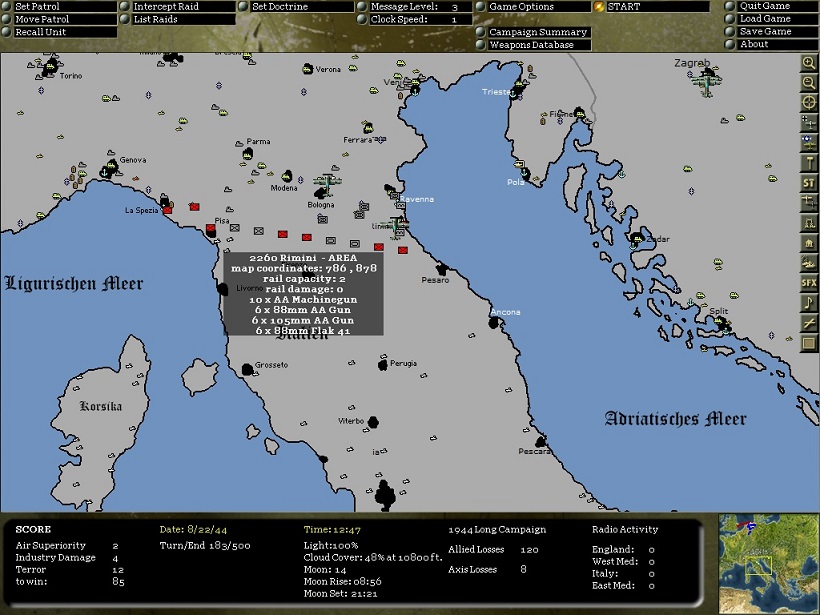
Task: Click the Ravenna city label
Action: pyautogui.click(x=417, y=199)
